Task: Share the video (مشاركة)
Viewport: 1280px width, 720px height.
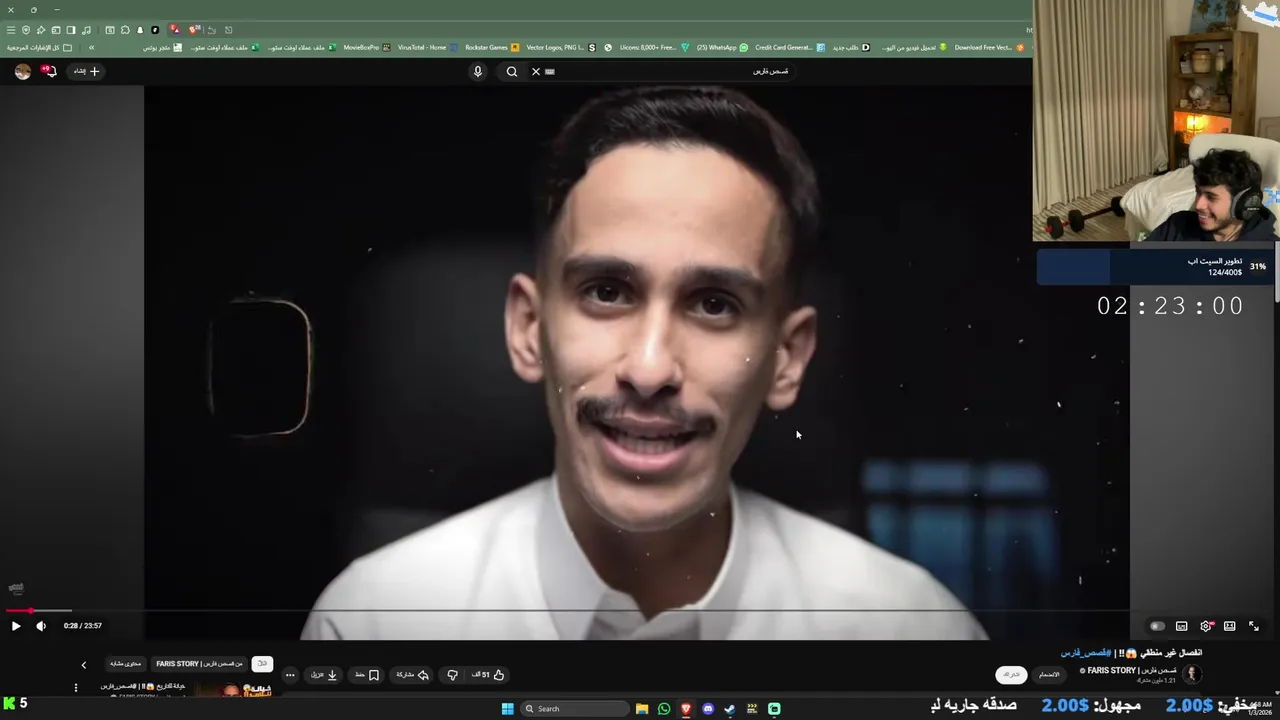Action: click(x=412, y=675)
